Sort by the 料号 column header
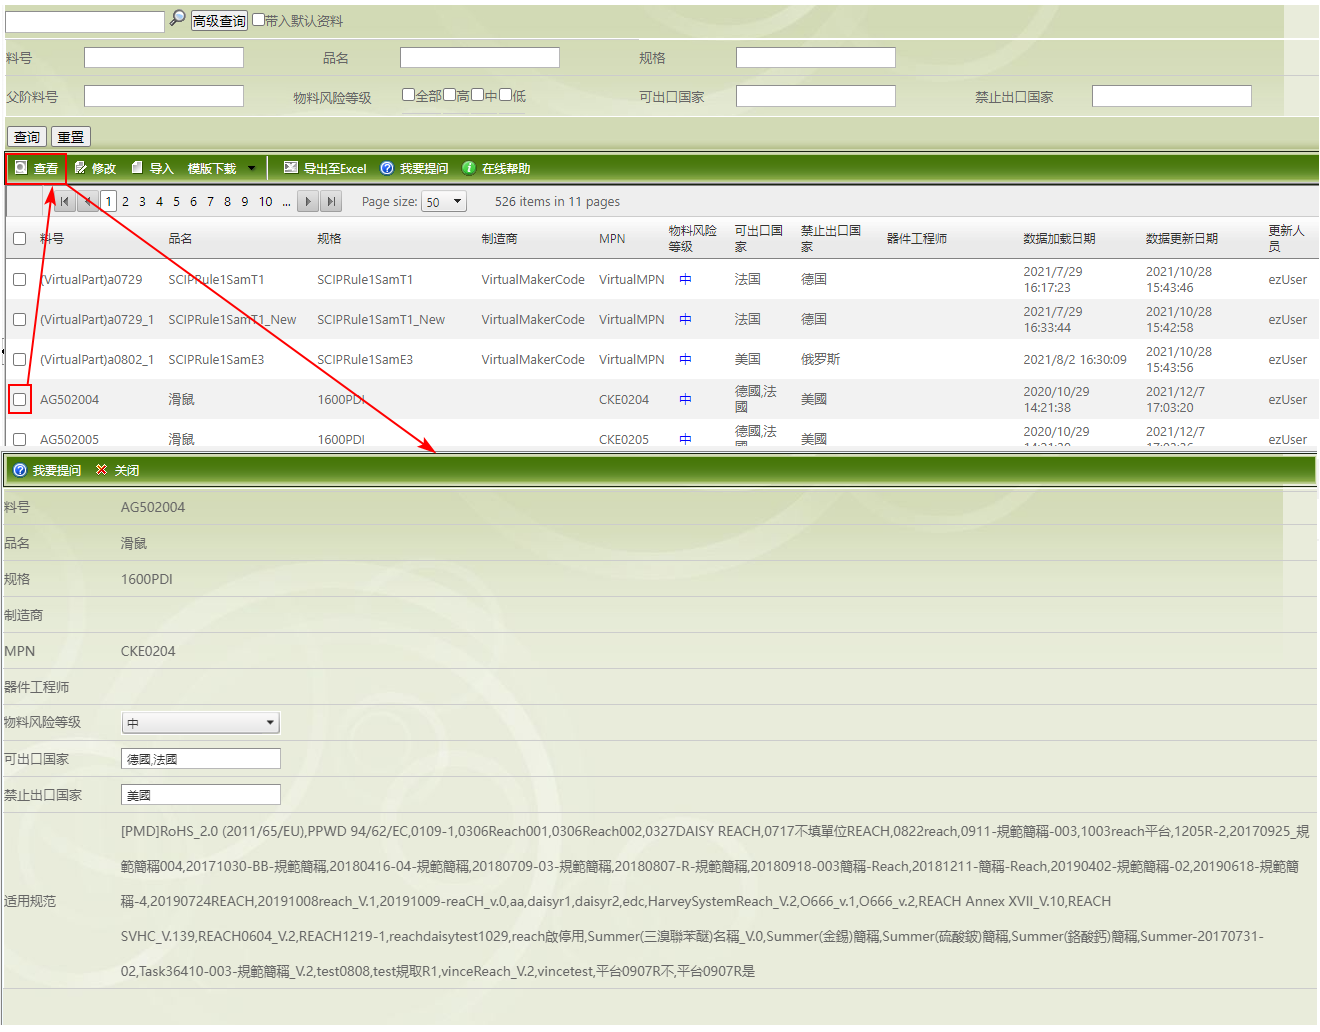This screenshot has width=1320, height=1032. click(x=52, y=238)
